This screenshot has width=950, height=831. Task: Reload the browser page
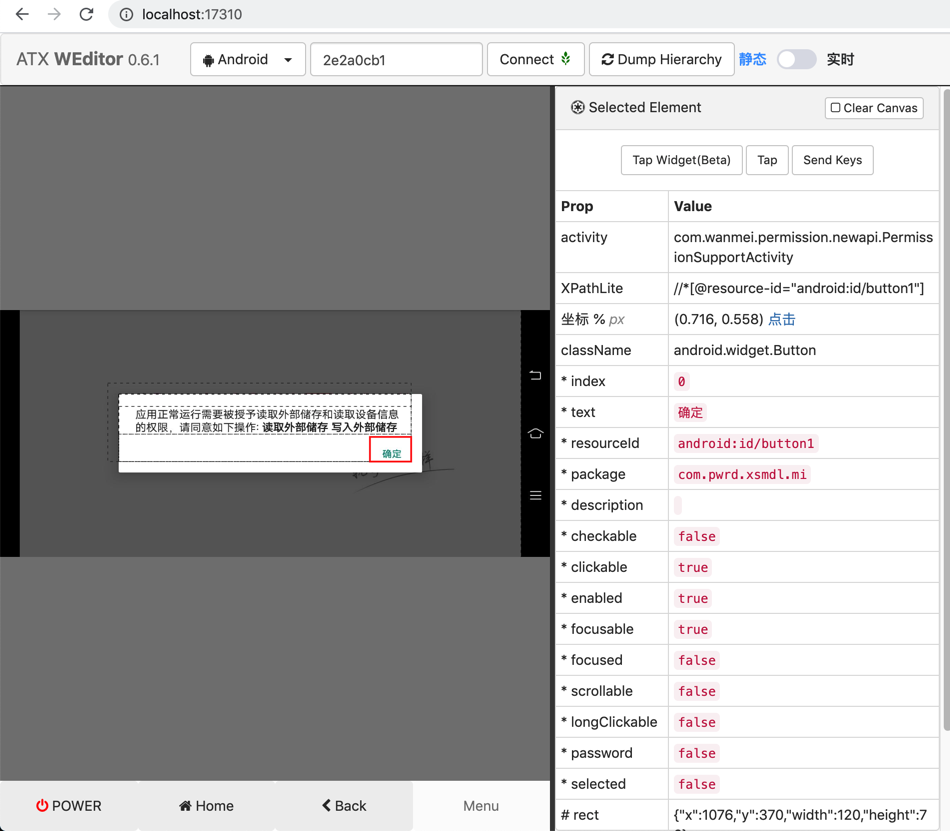coord(86,14)
